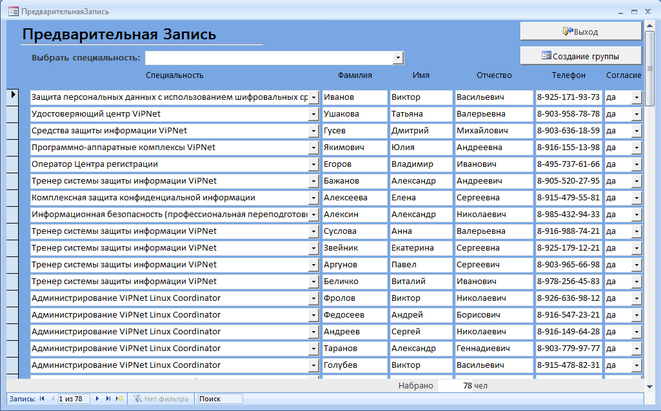Image resolution: width=661 pixels, height=411 pixels.
Task: Go to next record arrow
Action: pos(96,399)
